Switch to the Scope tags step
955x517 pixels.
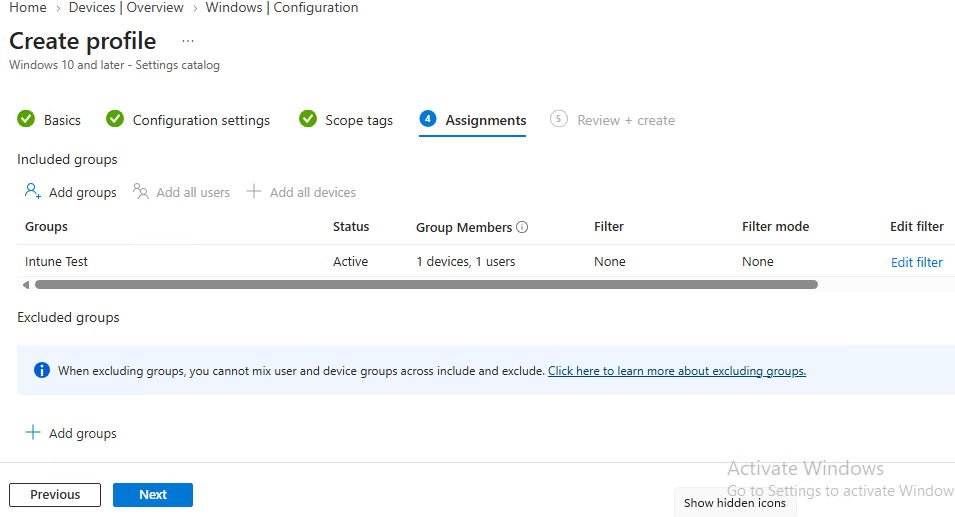(x=359, y=121)
